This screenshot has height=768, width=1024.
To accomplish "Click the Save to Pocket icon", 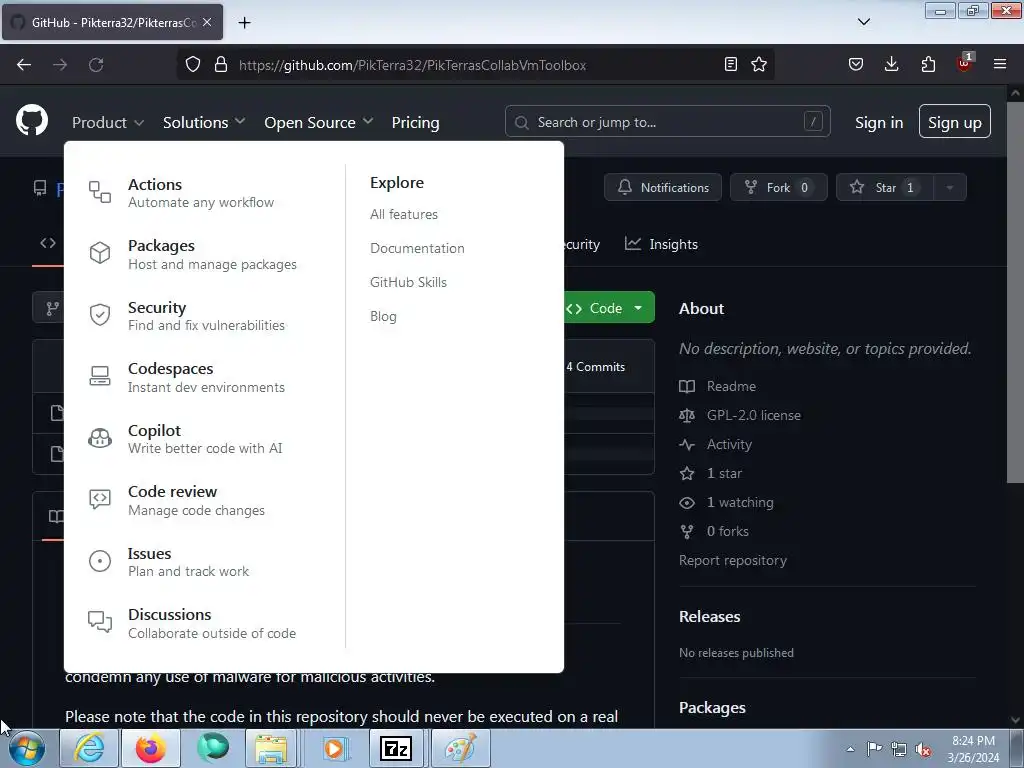I will 856,64.
